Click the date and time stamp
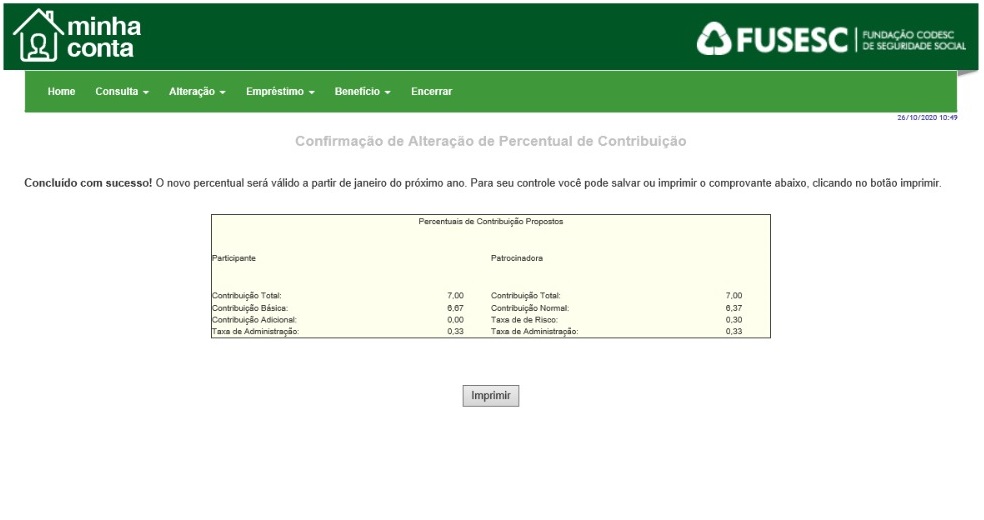The width and height of the screenshot is (984, 520). pyautogui.click(x=927, y=118)
